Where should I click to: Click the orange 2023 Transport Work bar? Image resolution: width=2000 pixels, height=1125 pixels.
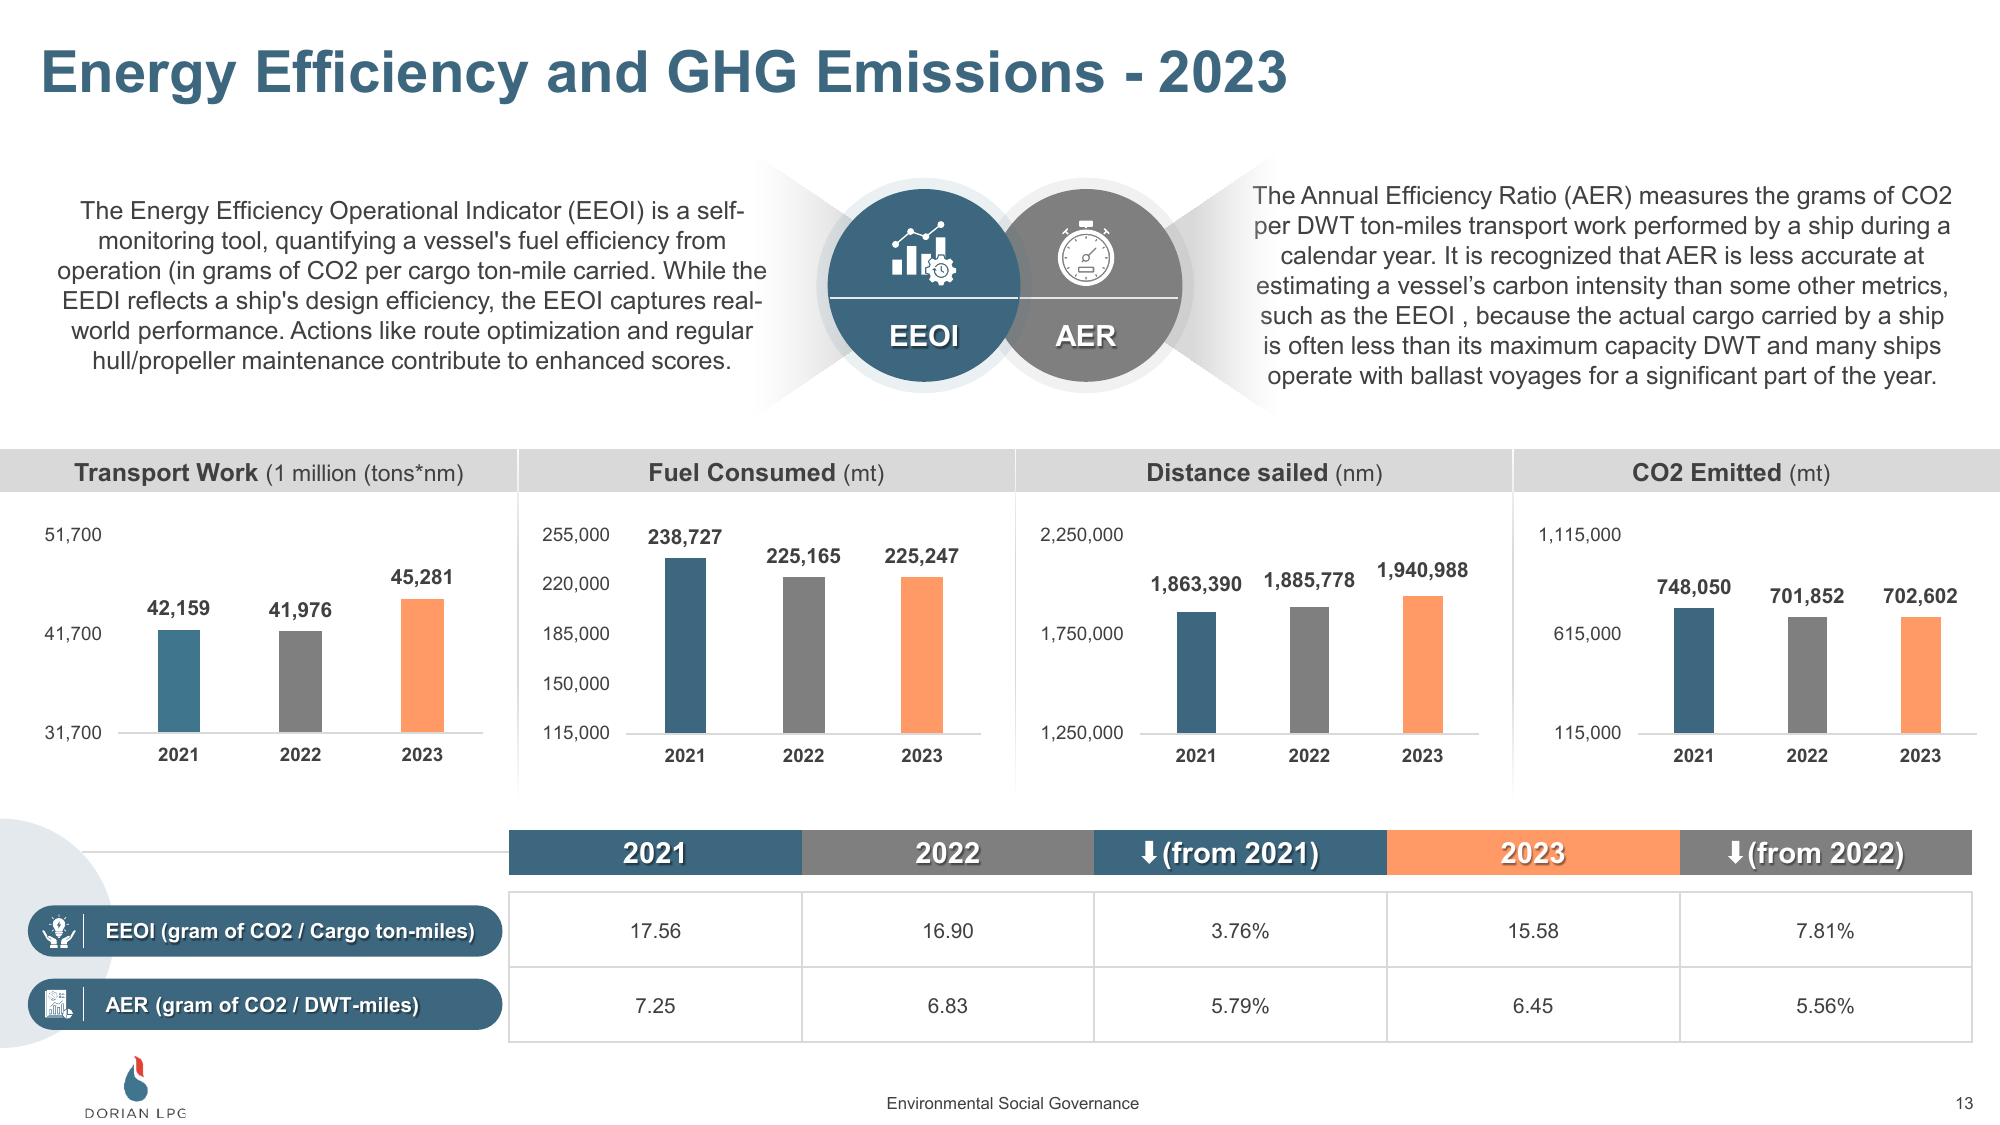[x=422, y=666]
